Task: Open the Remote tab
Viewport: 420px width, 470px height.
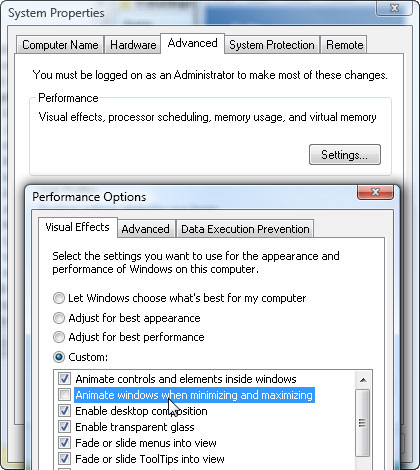Action: click(344, 45)
